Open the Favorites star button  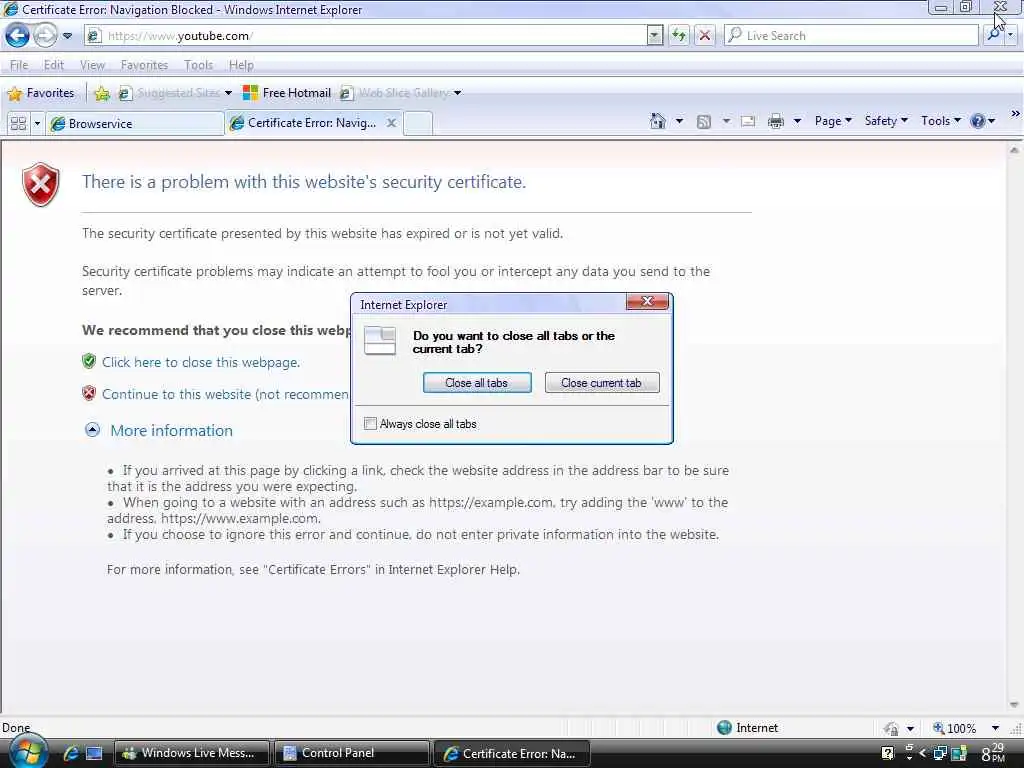40,93
